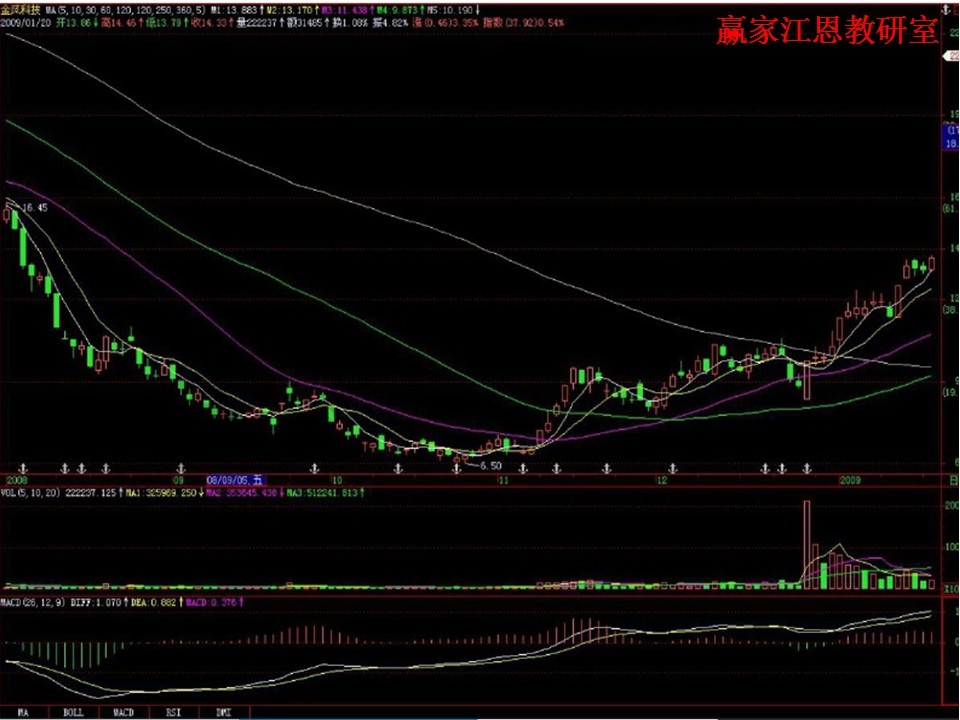Click the leftmost anchor marker on the timeline

[22, 468]
